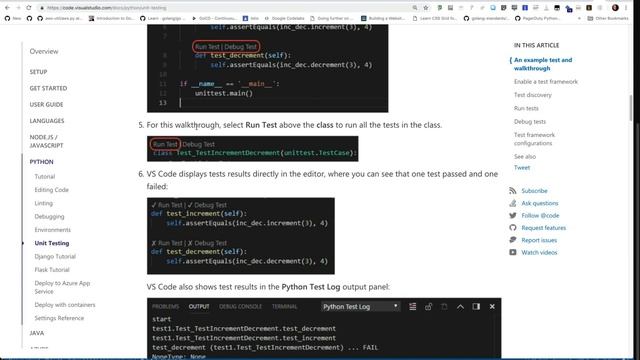This screenshot has height=360, width=640.
Task: Open the Report issues link
Action: (x=539, y=240)
